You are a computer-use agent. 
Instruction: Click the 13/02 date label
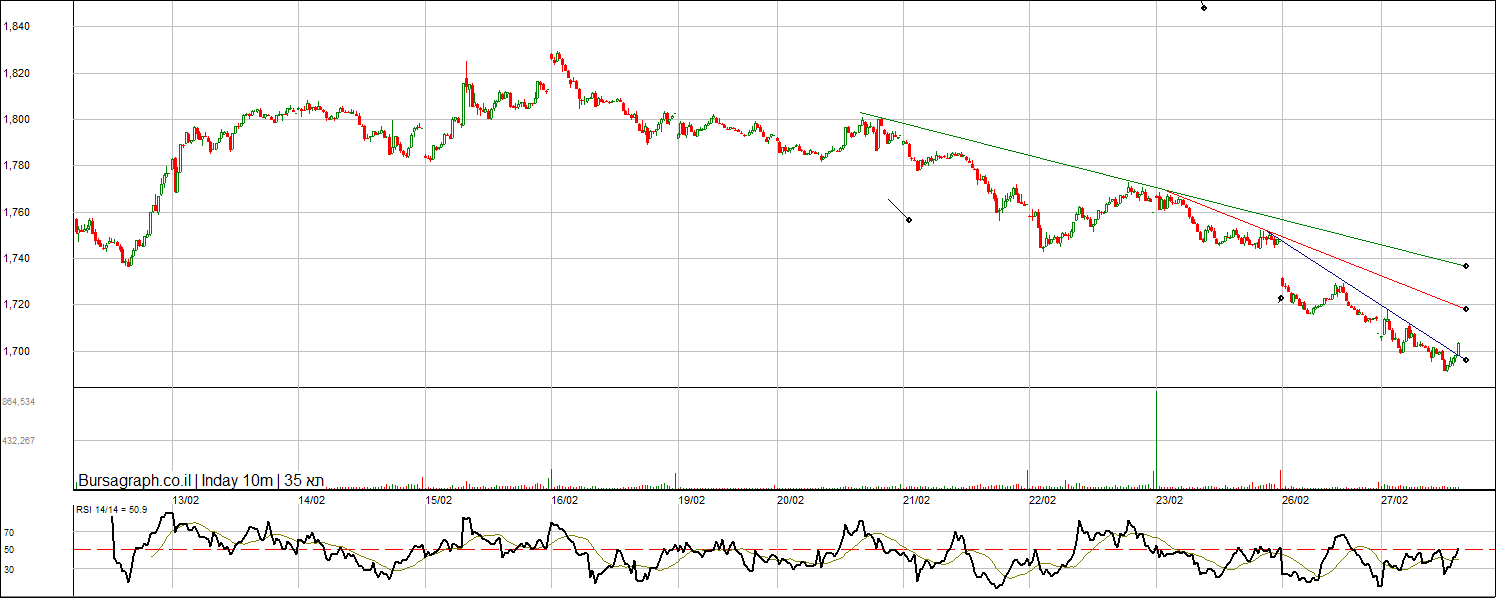click(186, 499)
